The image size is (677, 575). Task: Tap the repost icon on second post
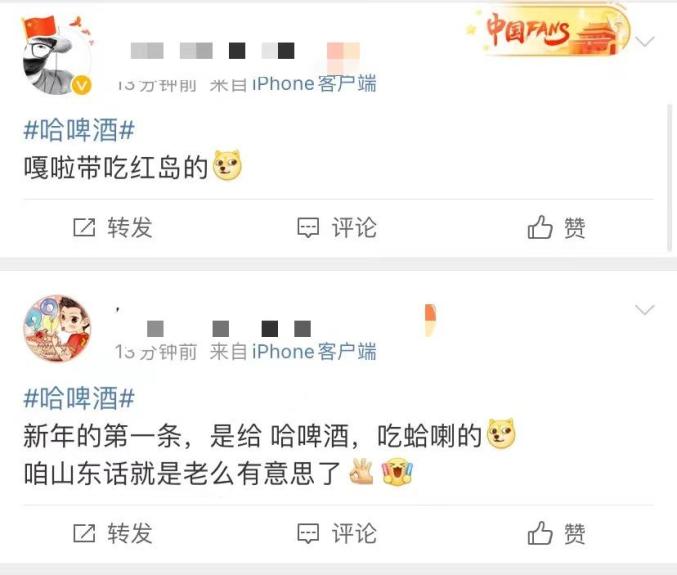click(x=84, y=533)
